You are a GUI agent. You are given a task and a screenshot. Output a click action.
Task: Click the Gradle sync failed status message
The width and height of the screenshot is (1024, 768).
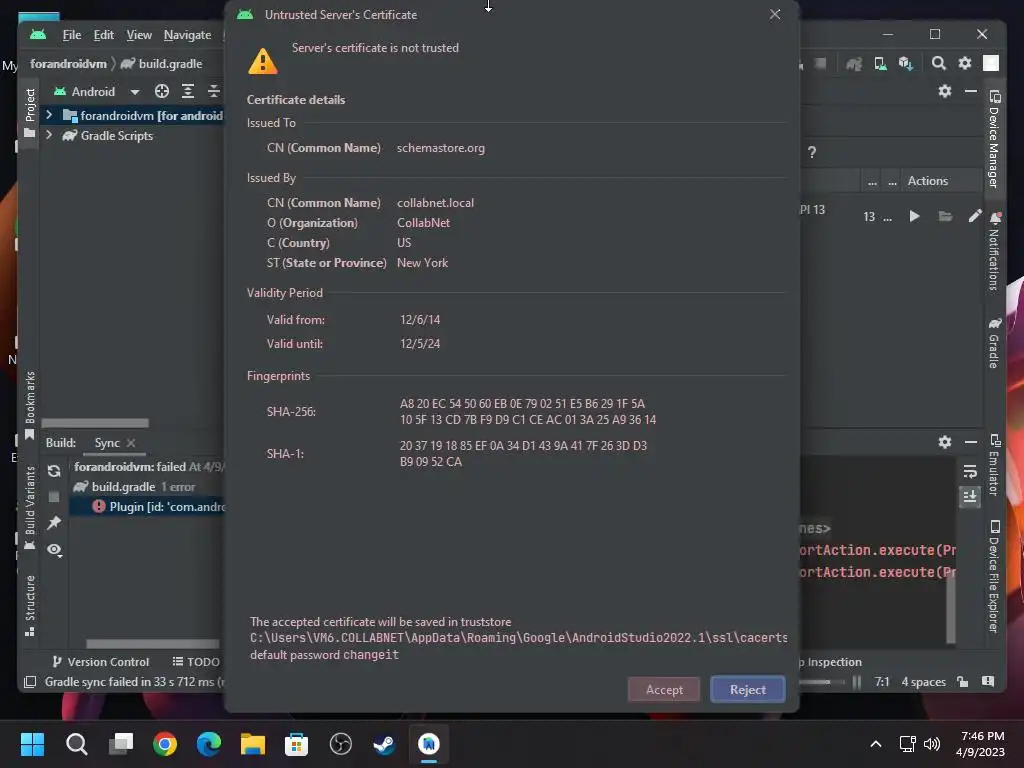134,682
